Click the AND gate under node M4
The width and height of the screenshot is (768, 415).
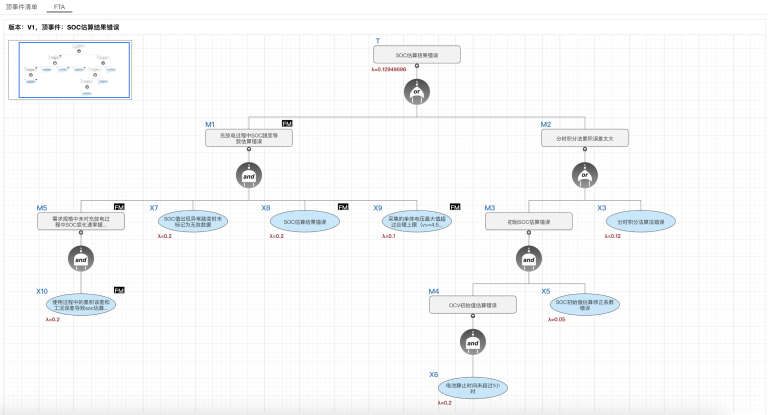pyautogui.click(x=473, y=343)
